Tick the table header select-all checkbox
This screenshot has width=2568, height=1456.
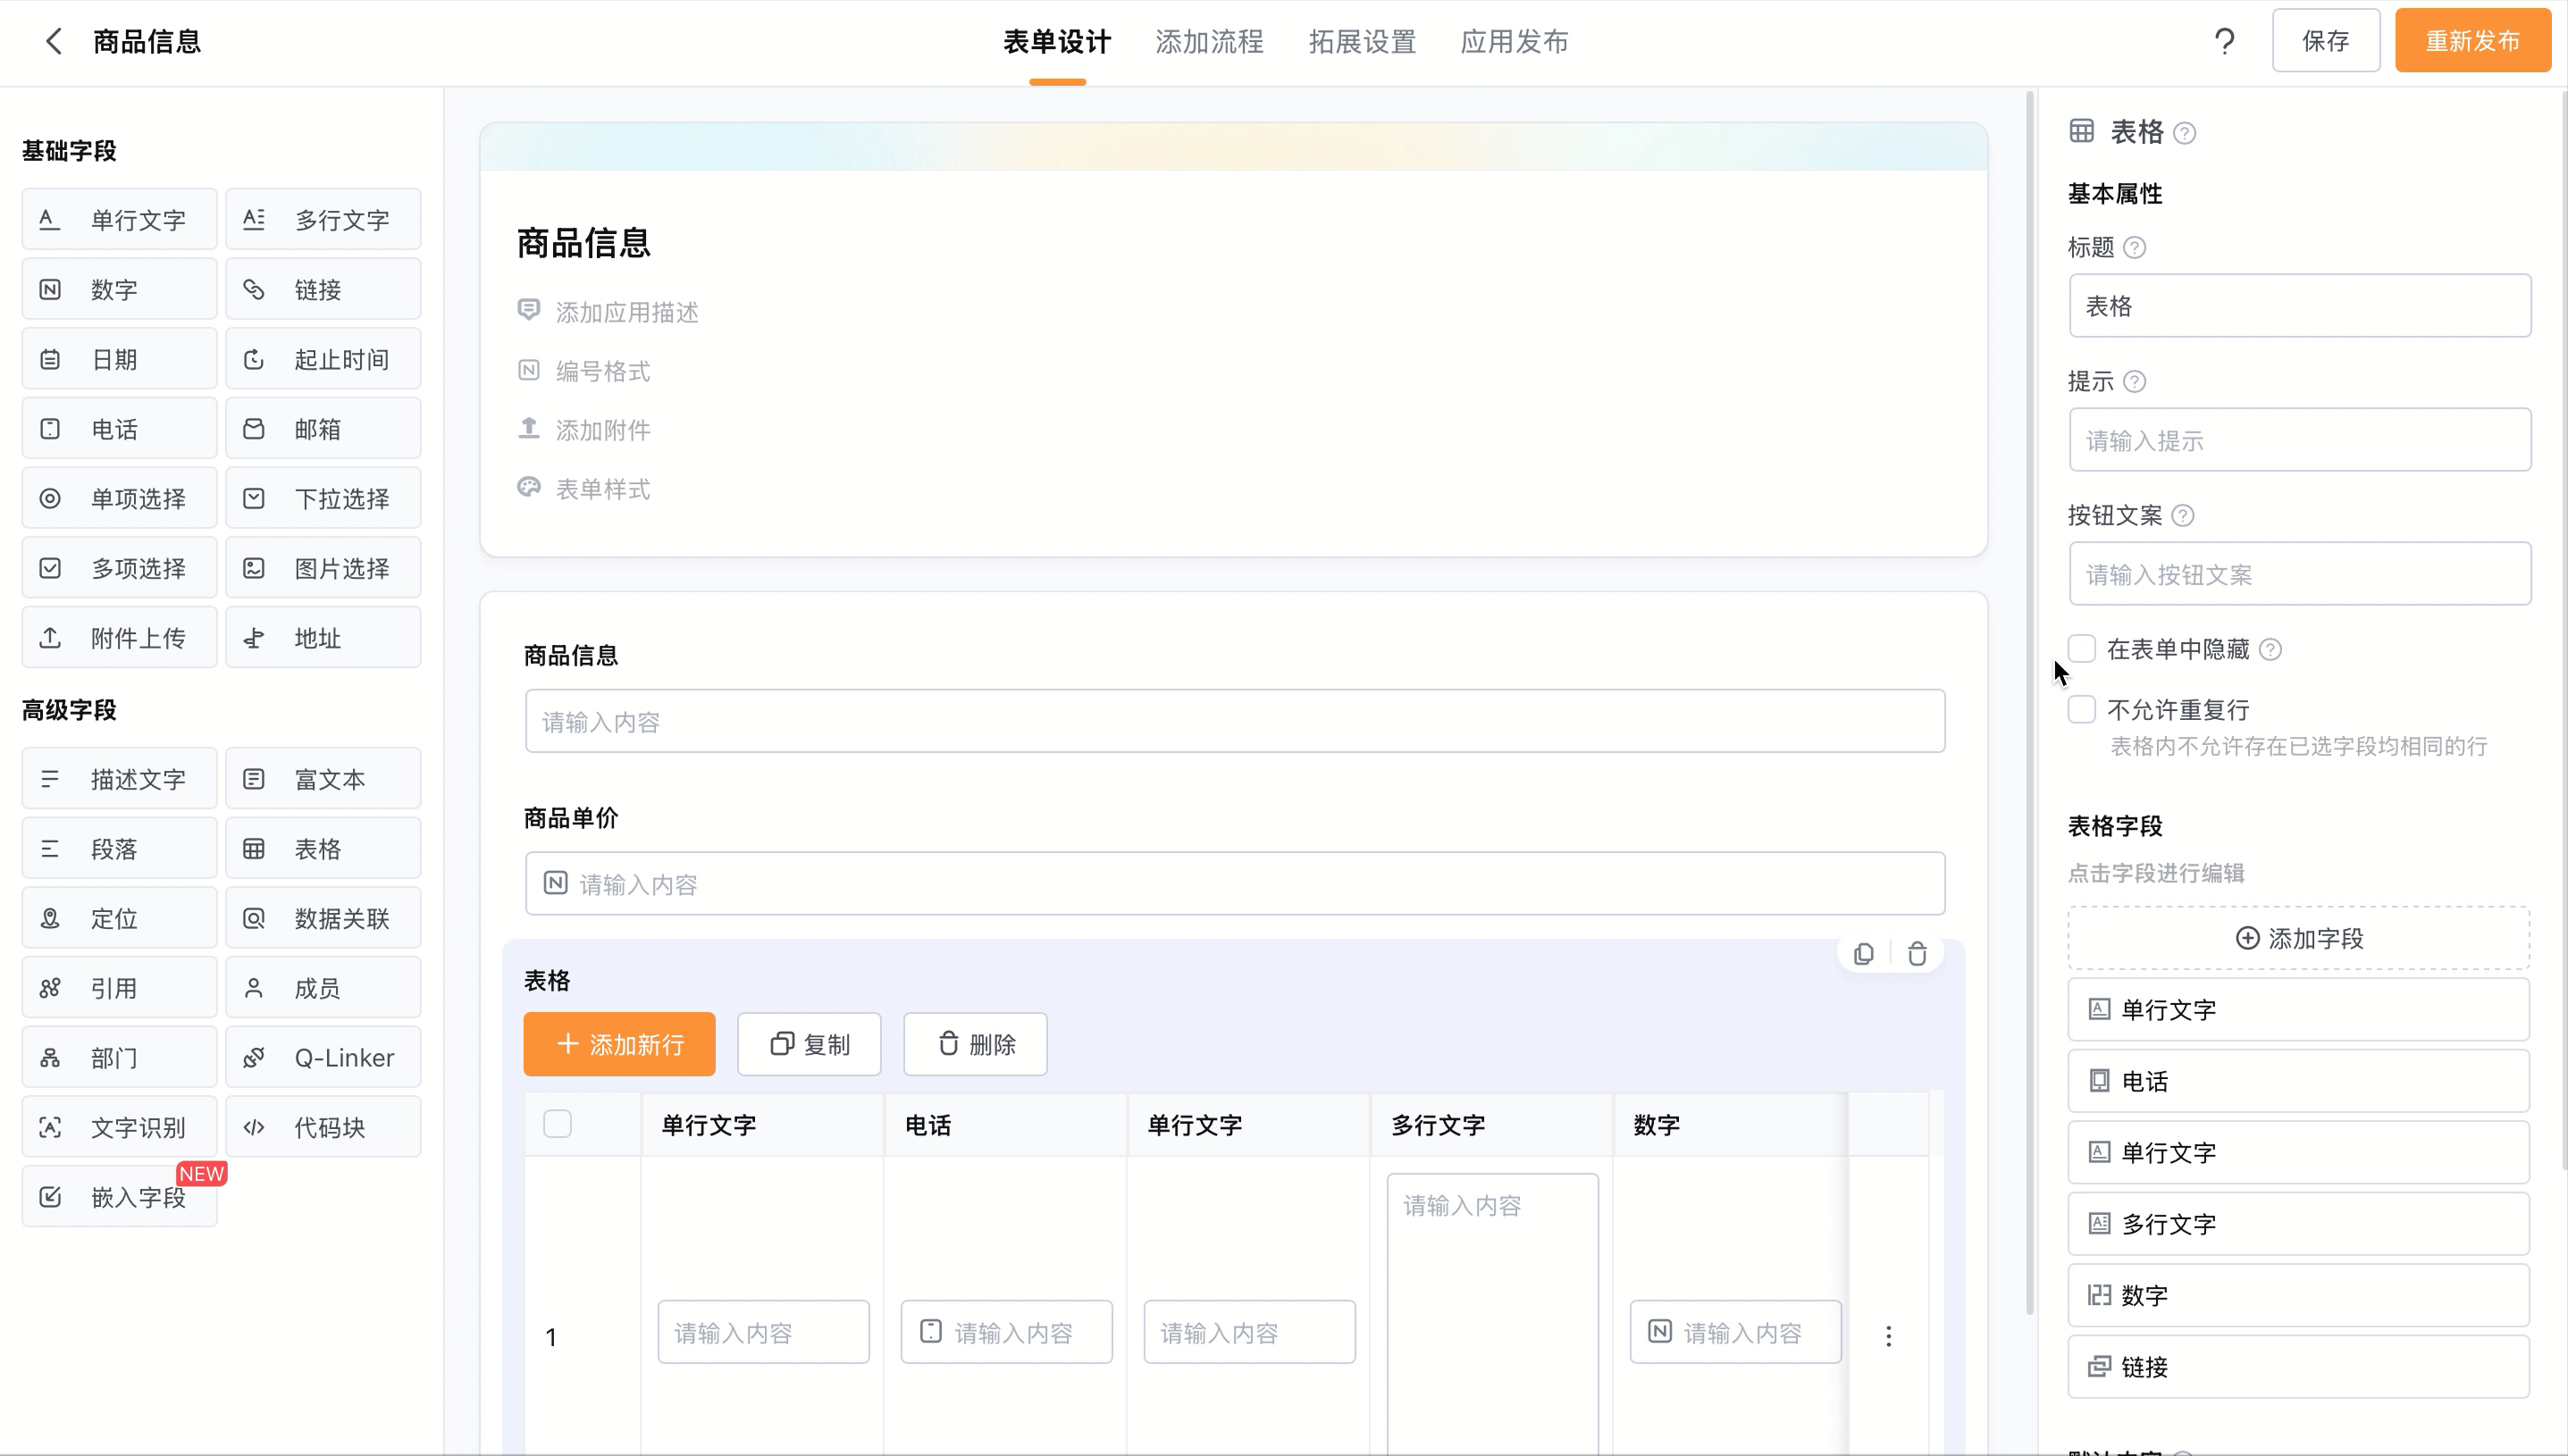click(557, 1124)
